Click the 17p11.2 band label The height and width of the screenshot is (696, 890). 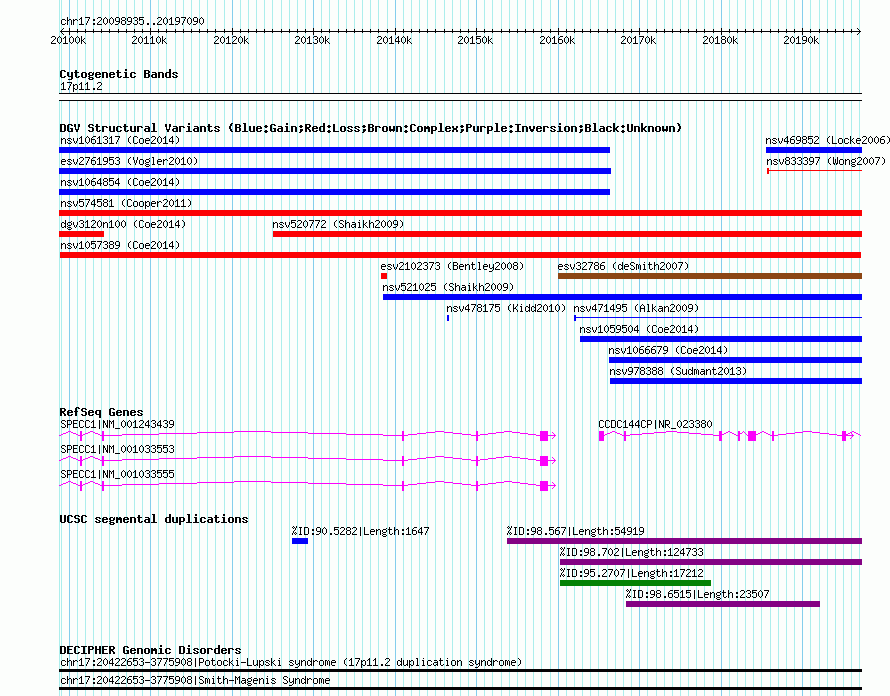[x=81, y=86]
